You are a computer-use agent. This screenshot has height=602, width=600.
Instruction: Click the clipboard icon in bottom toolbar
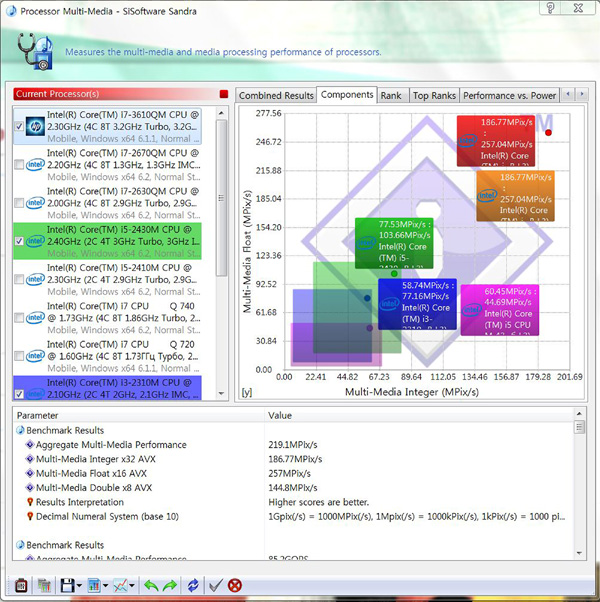coord(21,585)
